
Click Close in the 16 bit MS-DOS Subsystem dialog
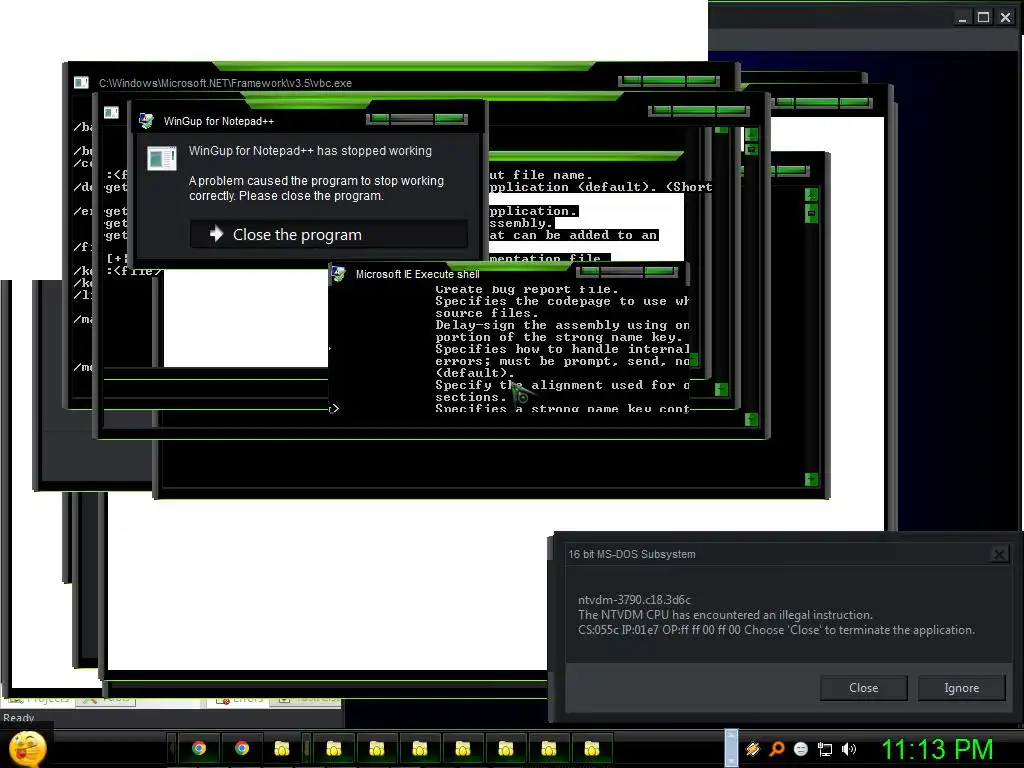[863, 688]
